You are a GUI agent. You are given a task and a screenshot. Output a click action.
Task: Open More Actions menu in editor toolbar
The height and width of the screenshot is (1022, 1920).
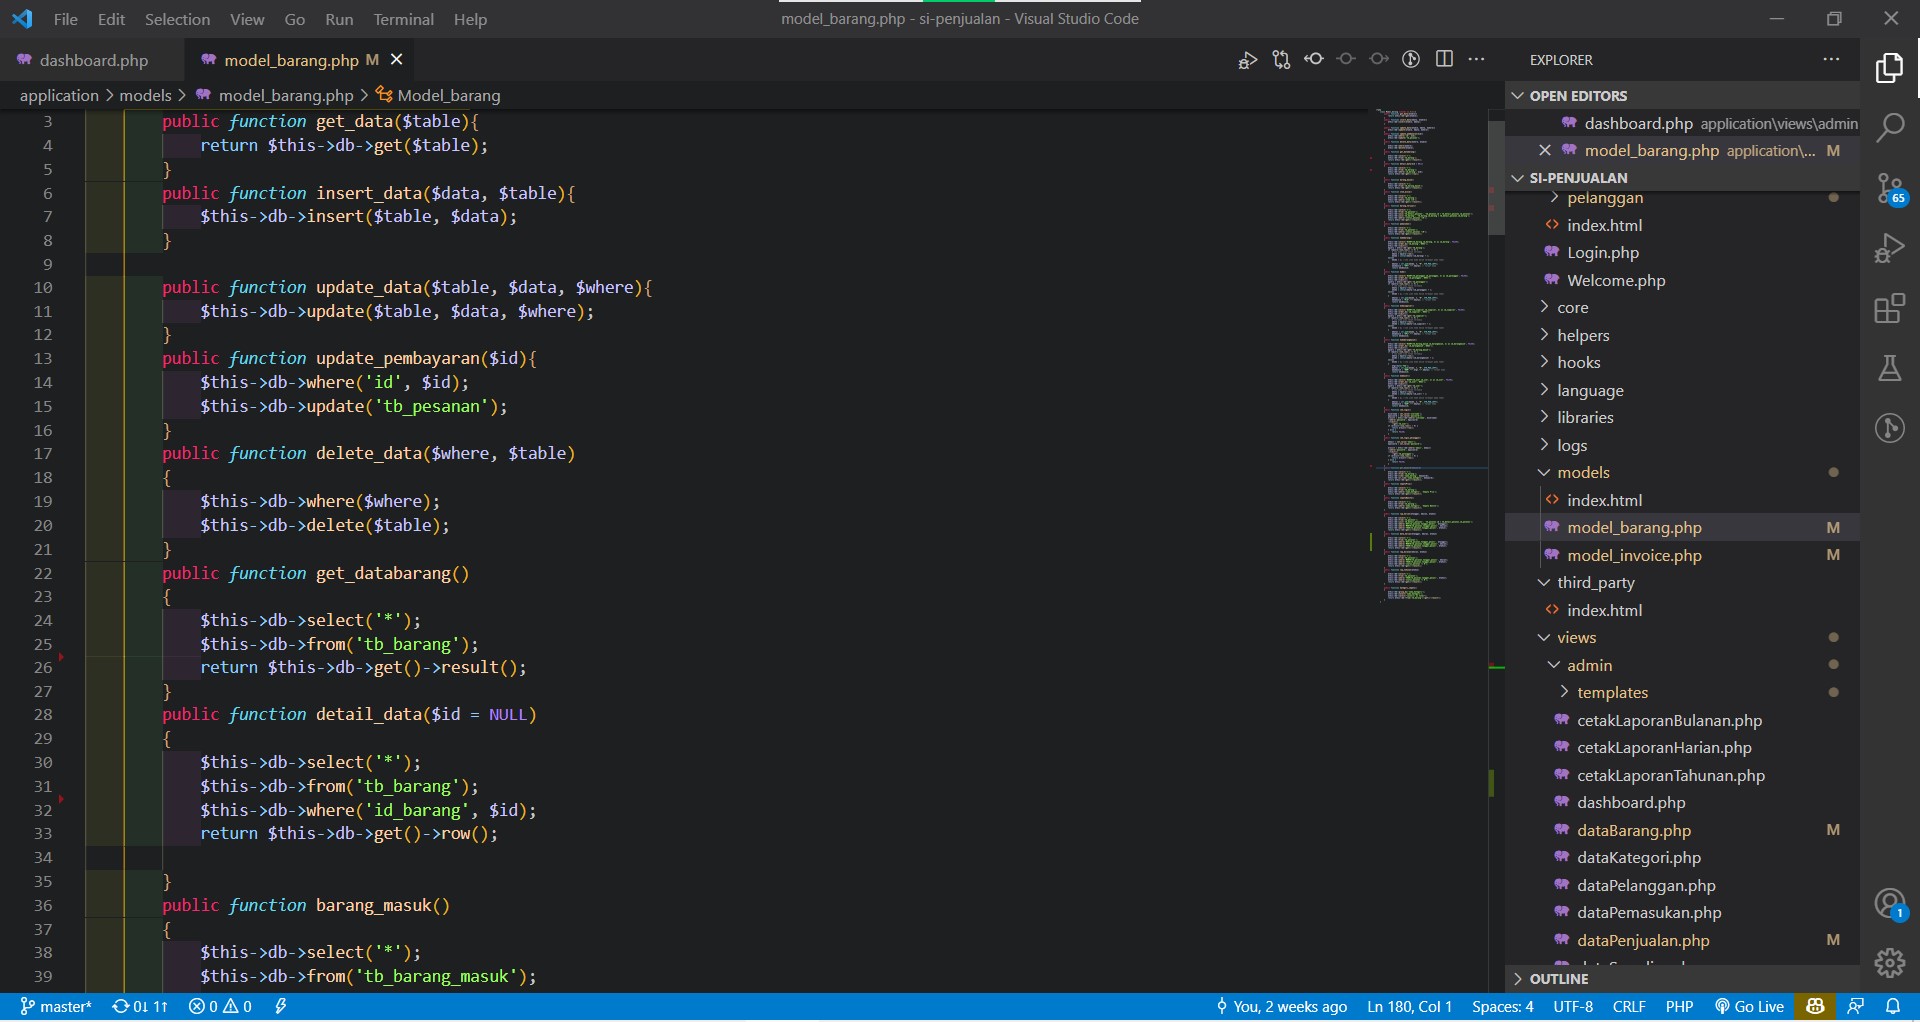pyautogui.click(x=1477, y=60)
